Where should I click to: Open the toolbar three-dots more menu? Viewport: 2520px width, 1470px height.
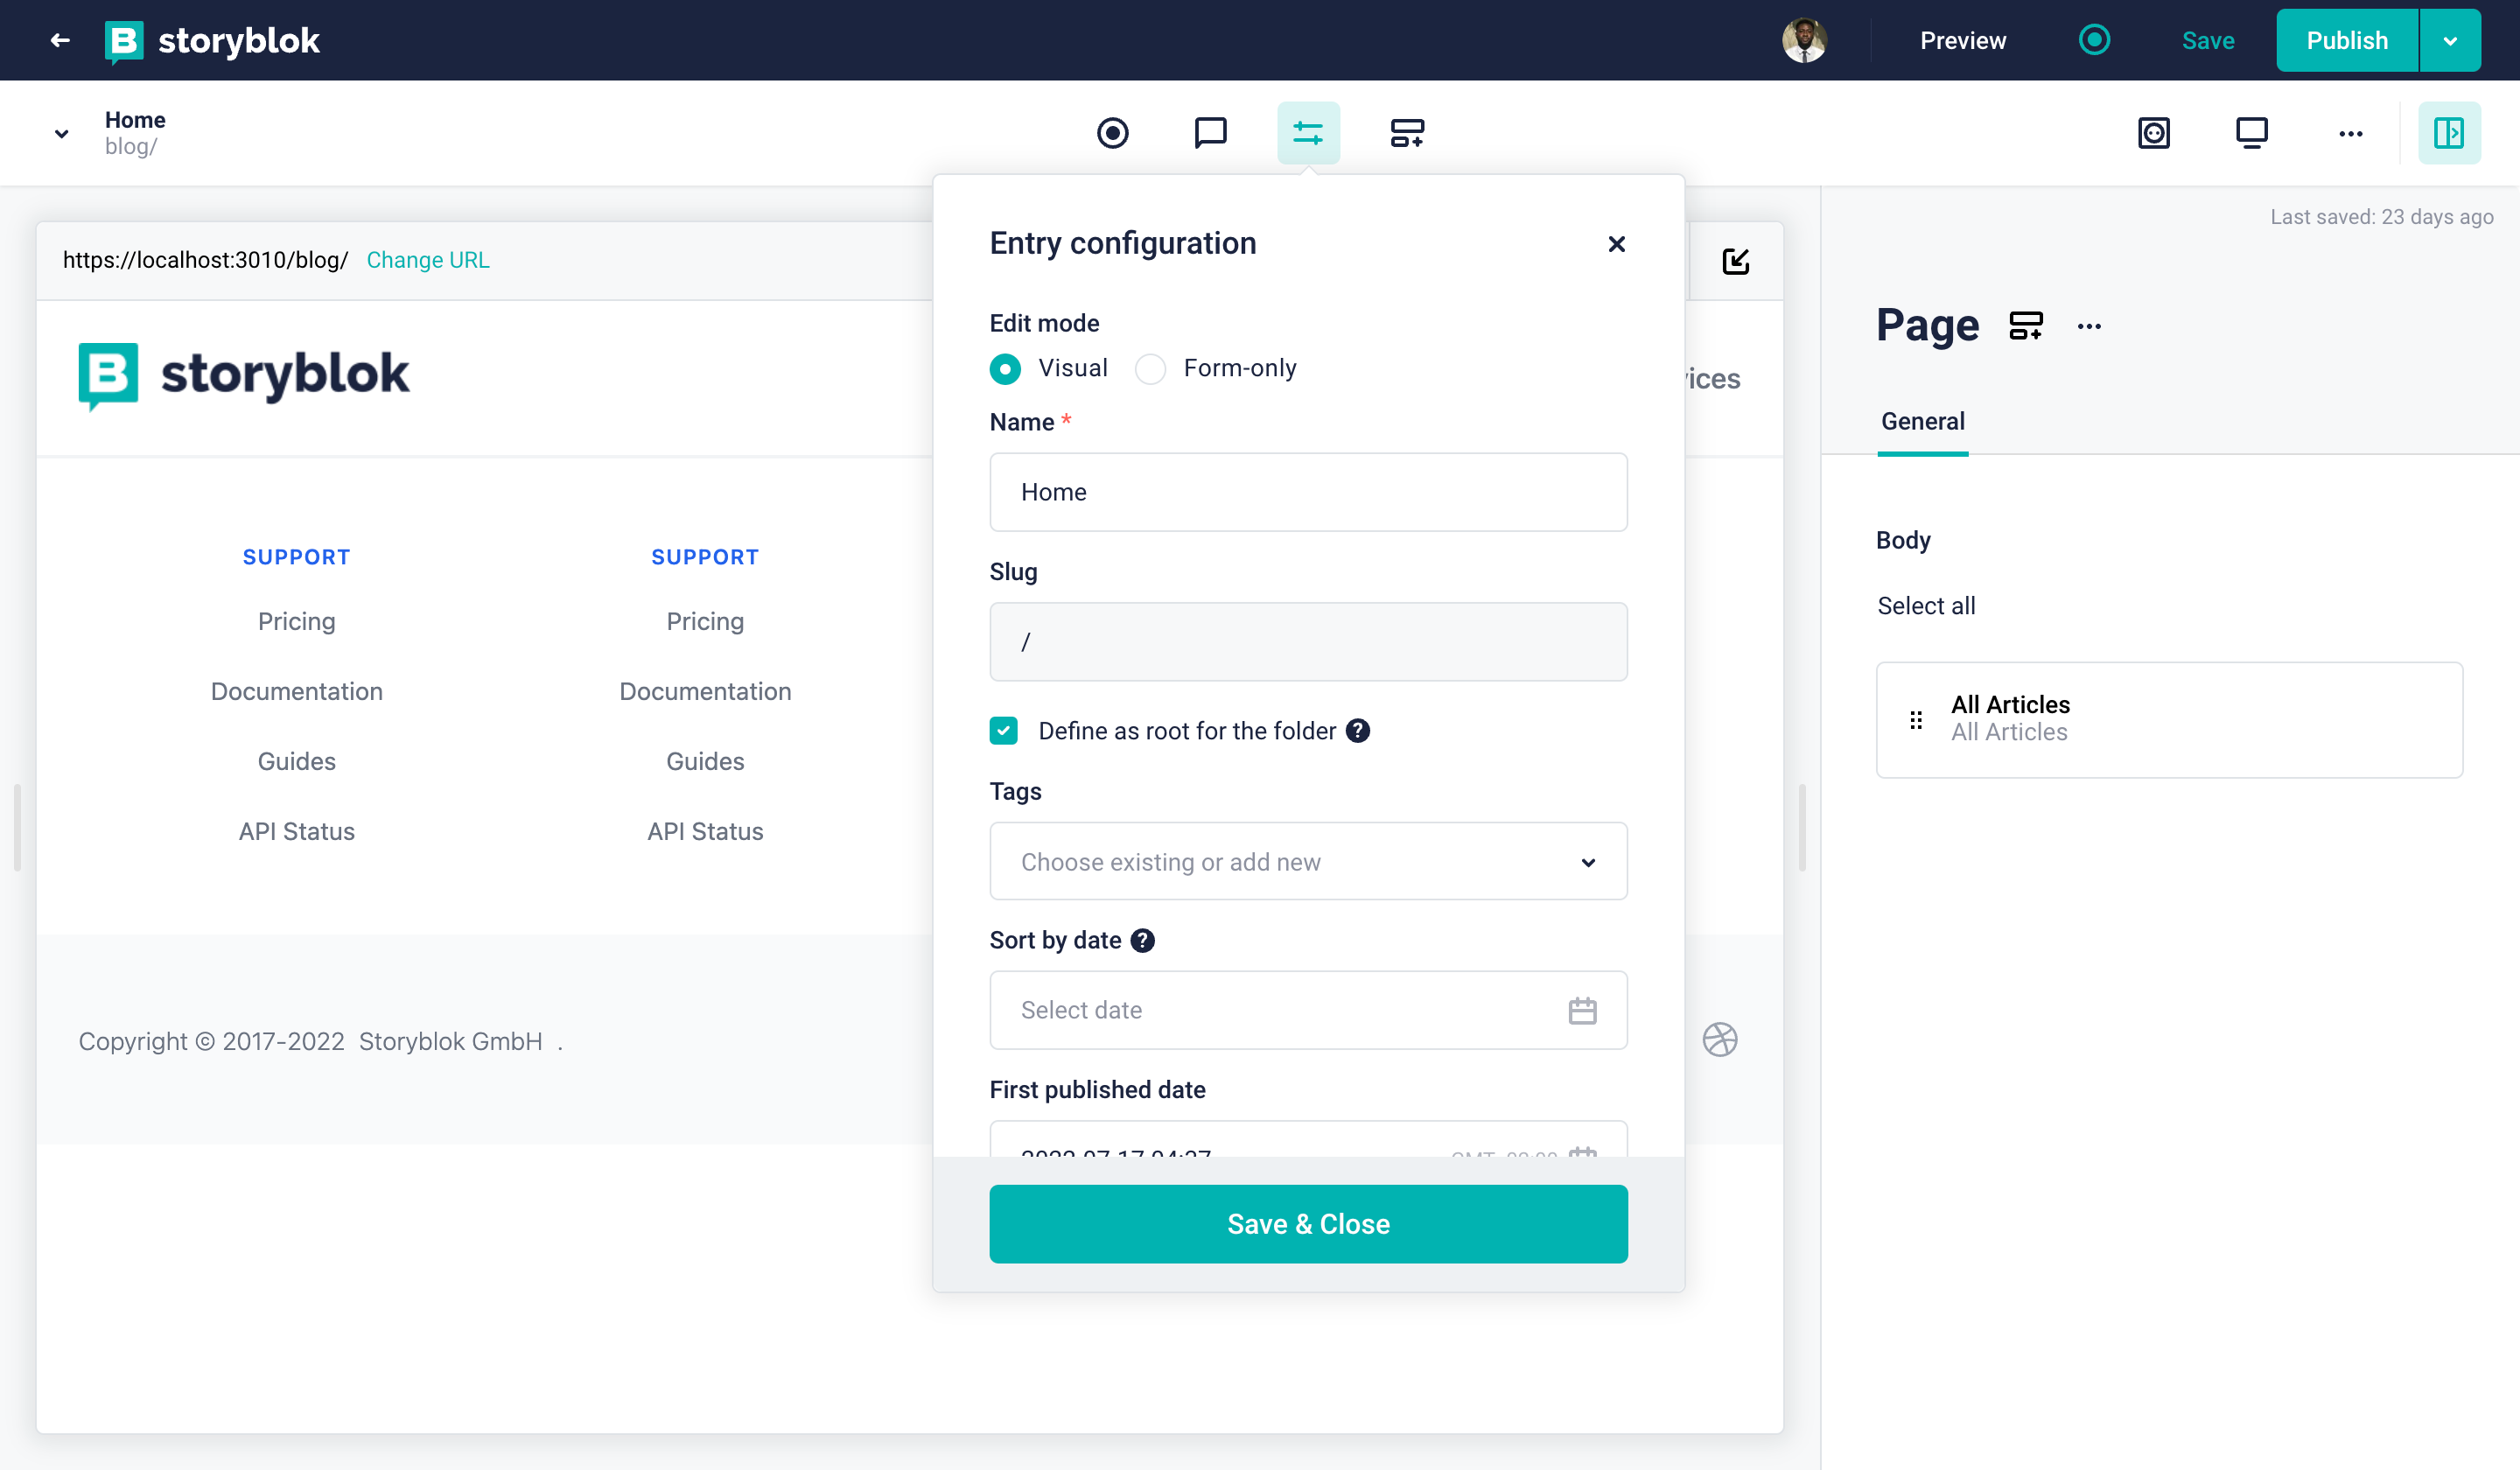coord(2350,133)
